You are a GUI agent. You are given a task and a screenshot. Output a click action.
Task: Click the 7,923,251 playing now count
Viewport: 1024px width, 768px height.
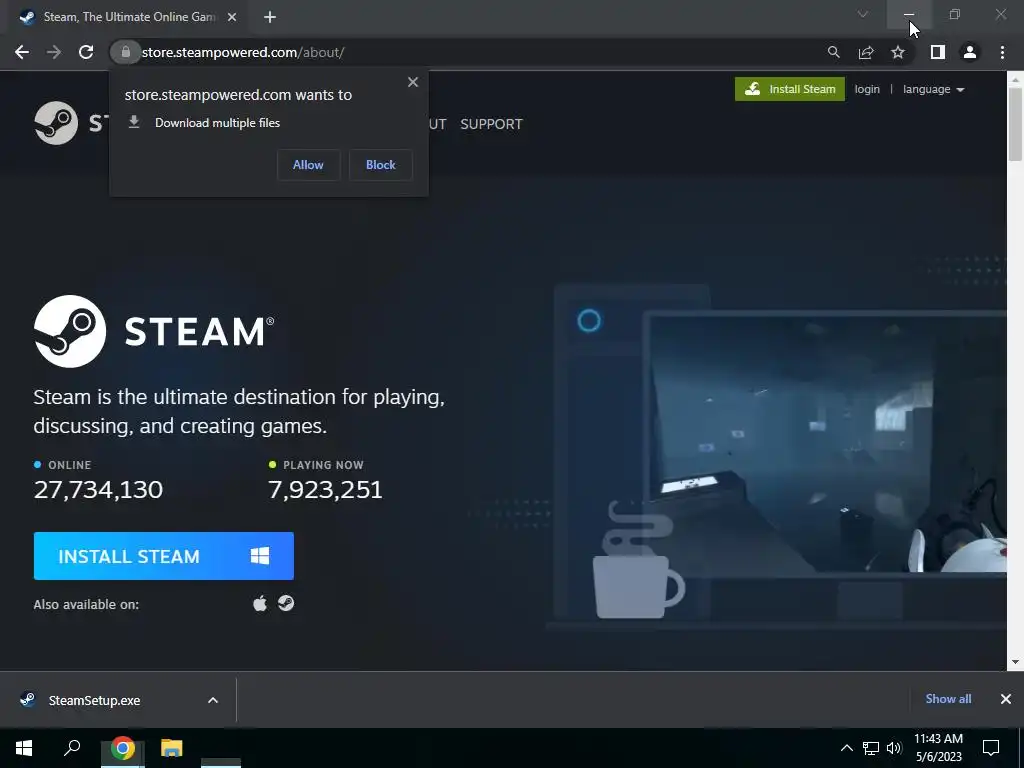click(325, 490)
